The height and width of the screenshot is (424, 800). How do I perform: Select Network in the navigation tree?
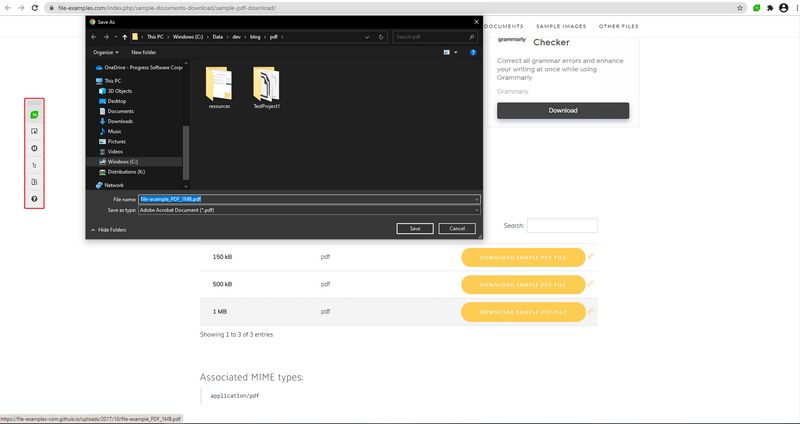tap(110, 185)
